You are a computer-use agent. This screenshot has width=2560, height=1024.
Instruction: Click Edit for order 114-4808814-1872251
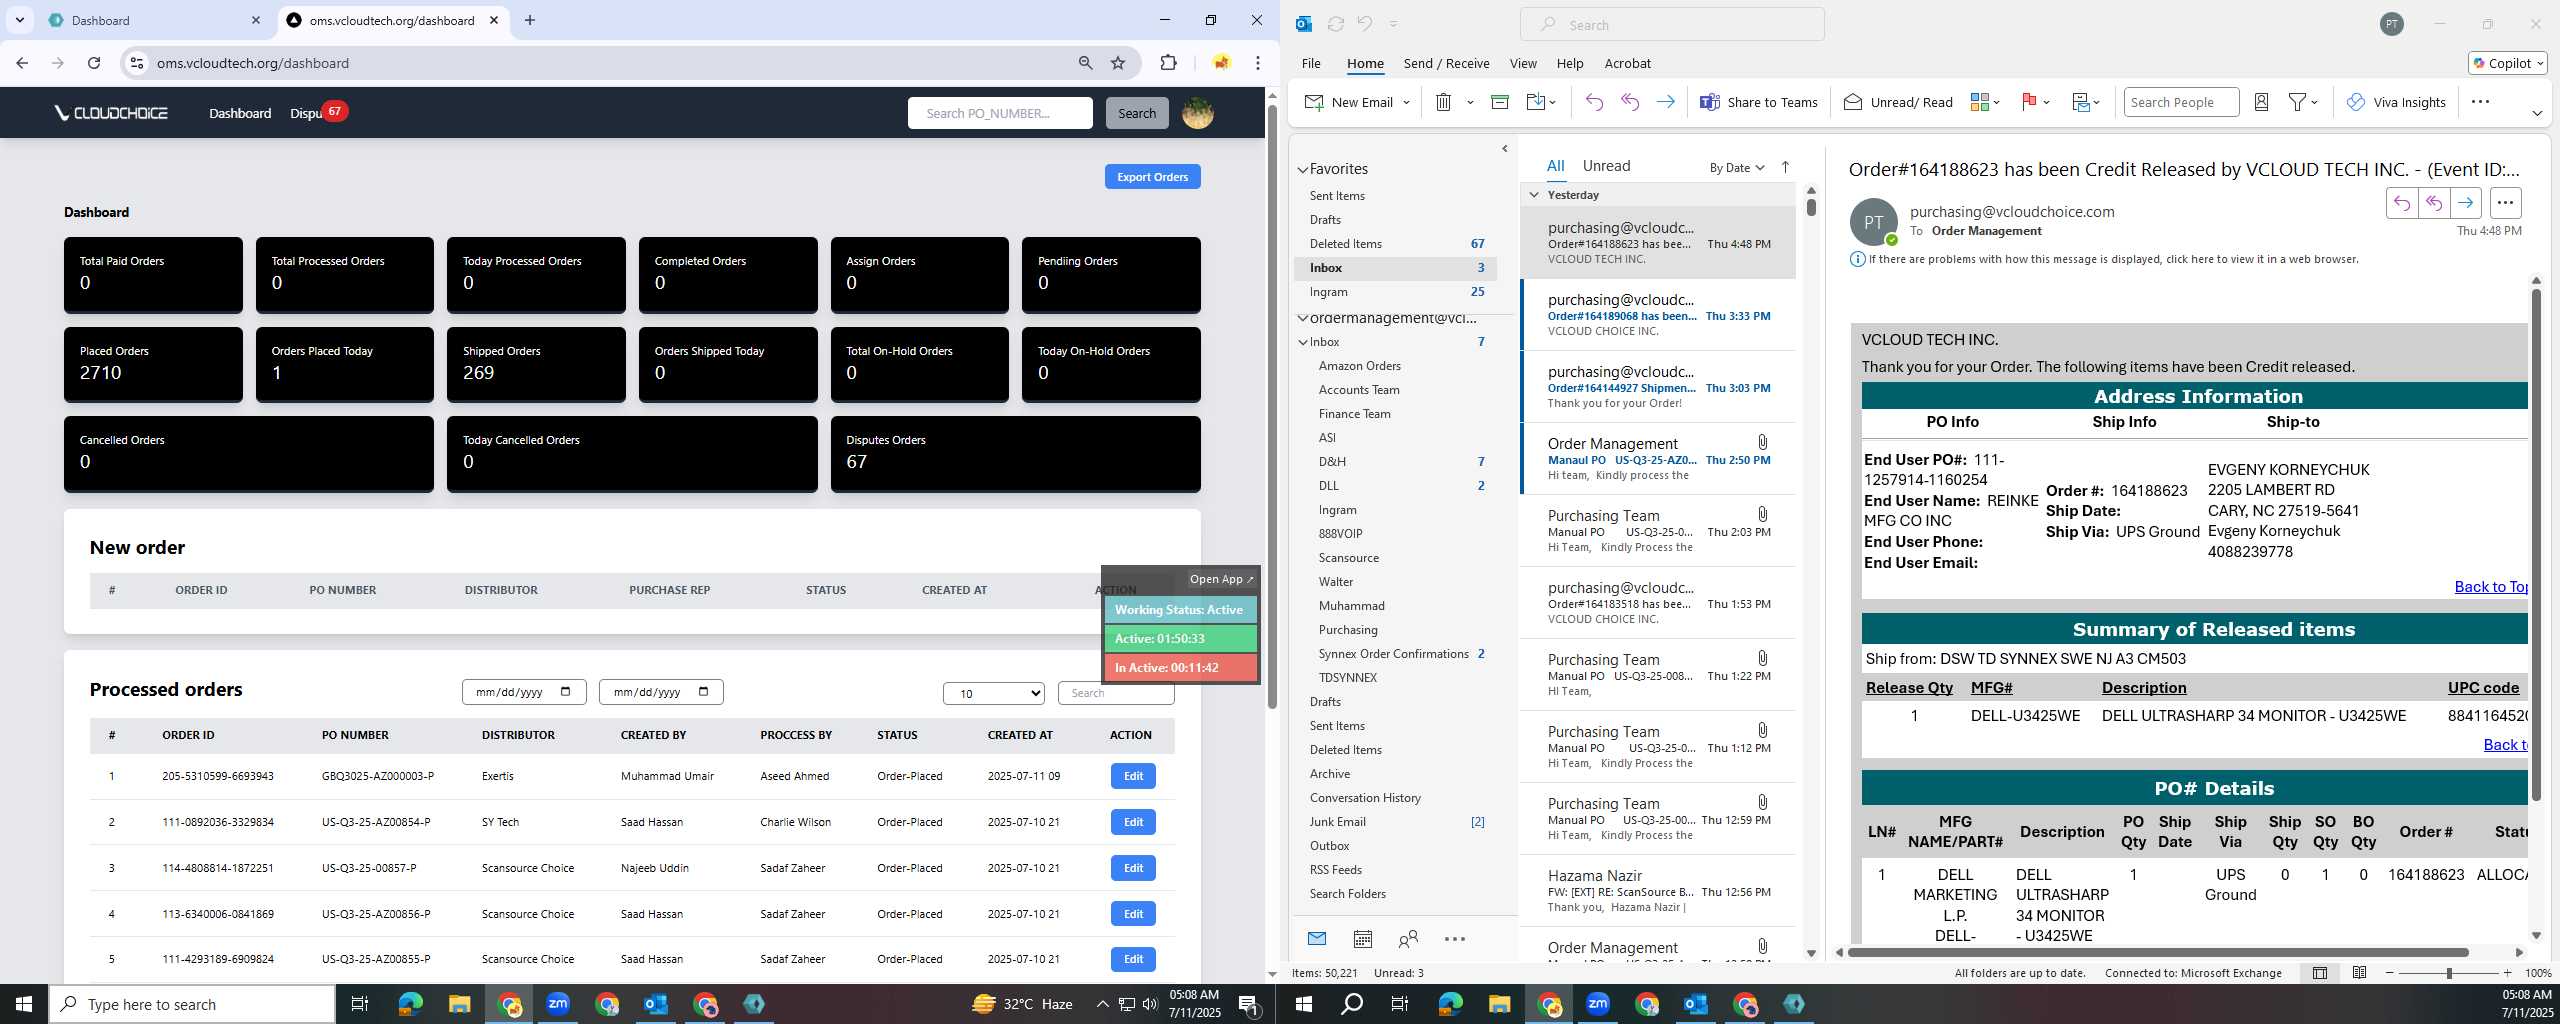(1133, 868)
